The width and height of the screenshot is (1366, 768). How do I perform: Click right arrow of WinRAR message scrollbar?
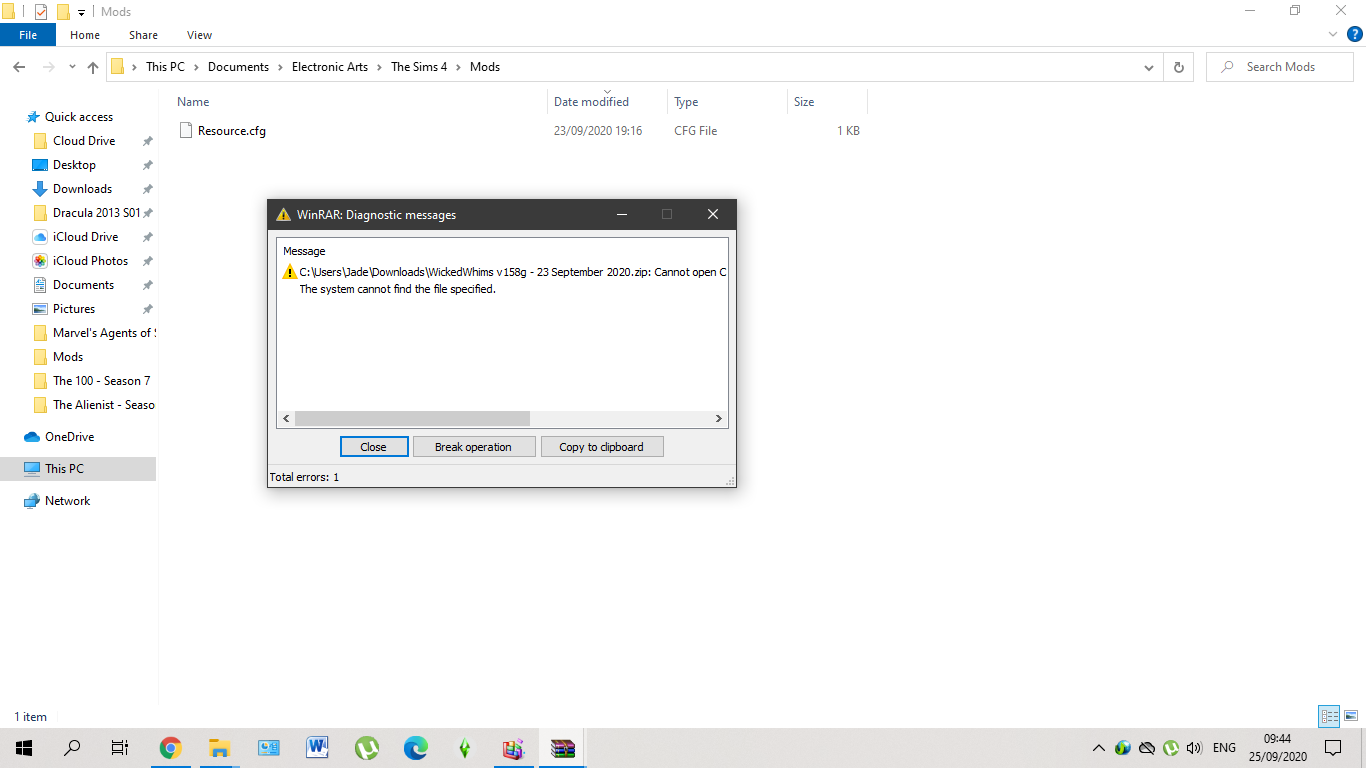(x=718, y=419)
